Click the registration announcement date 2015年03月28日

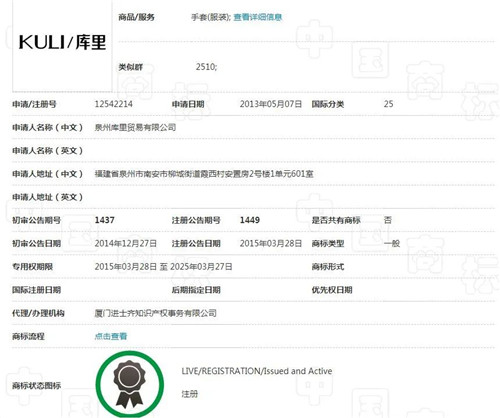[x=271, y=243]
